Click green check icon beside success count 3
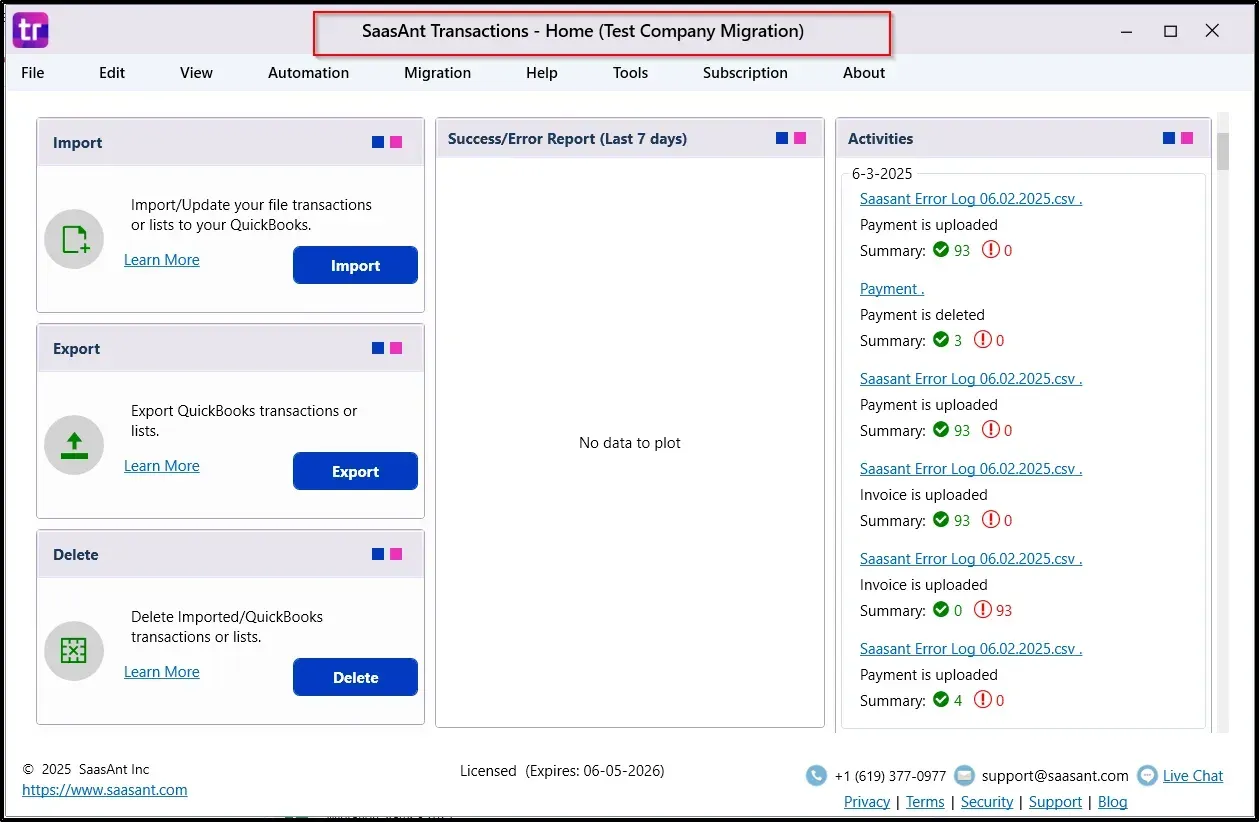1259x822 pixels. (x=941, y=340)
